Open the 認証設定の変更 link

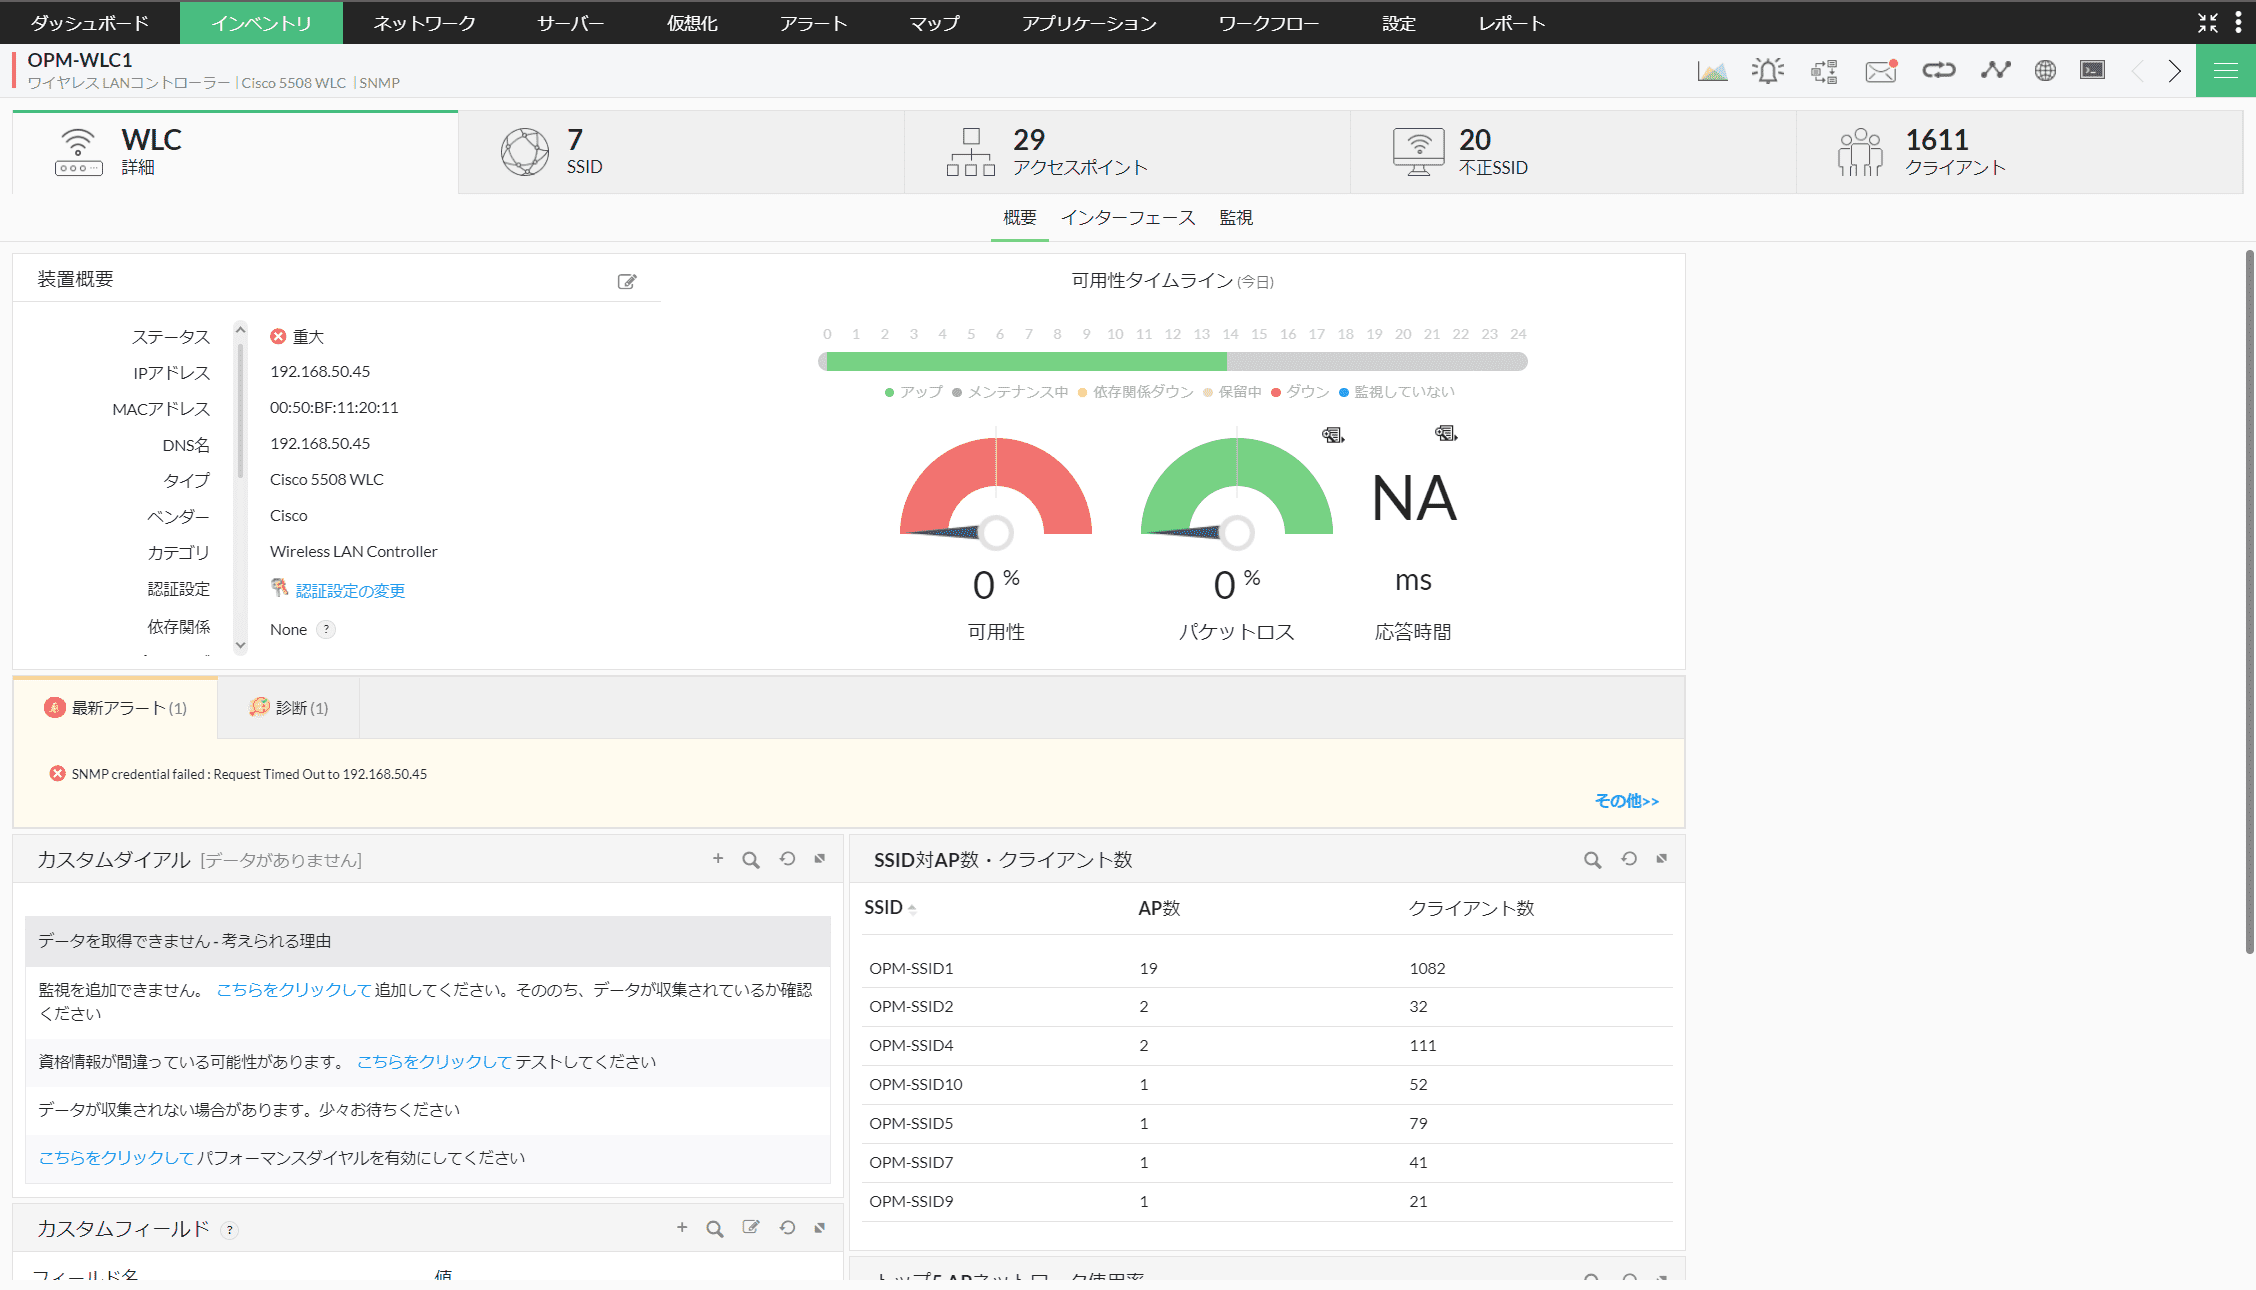(x=349, y=590)
